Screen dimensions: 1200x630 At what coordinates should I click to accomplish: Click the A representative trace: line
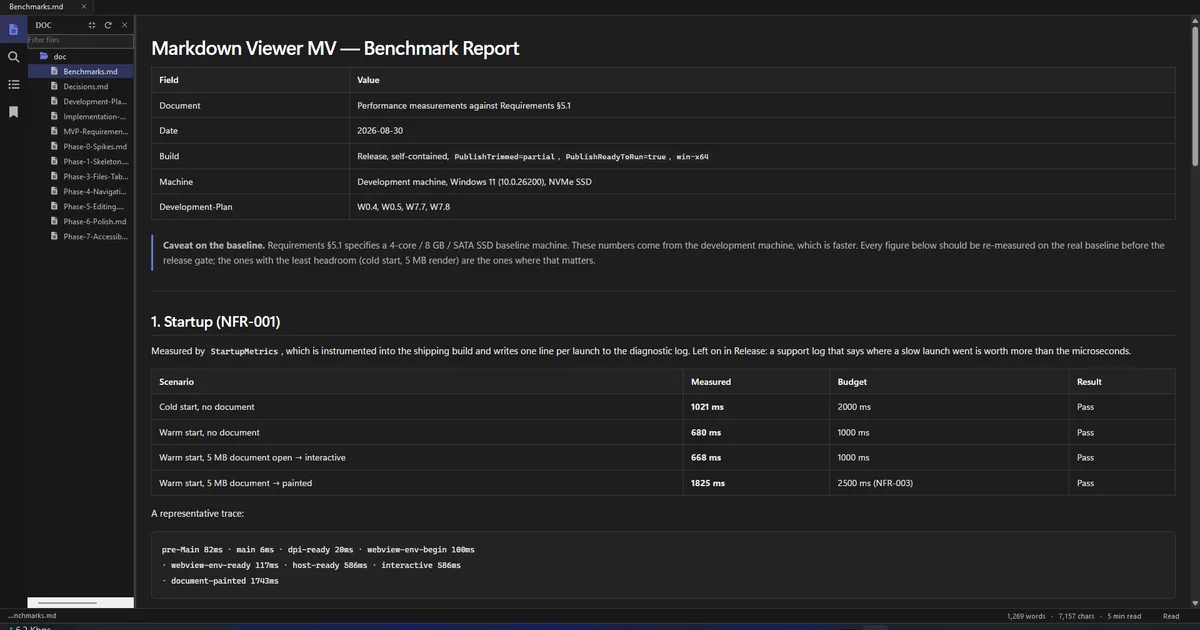coord(197,513)
